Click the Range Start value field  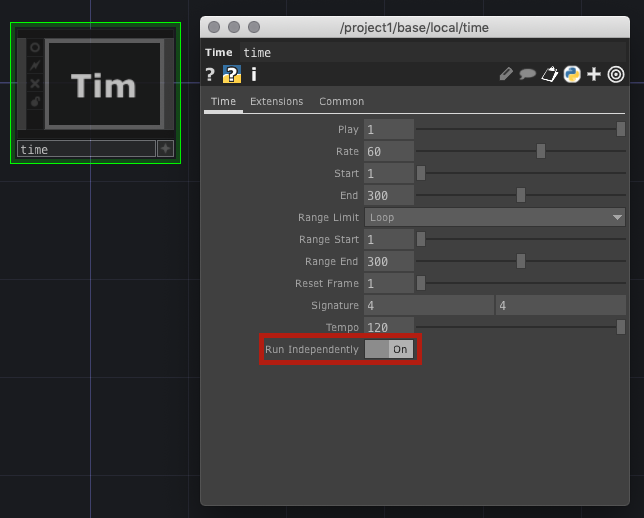[x=389, y=239]
